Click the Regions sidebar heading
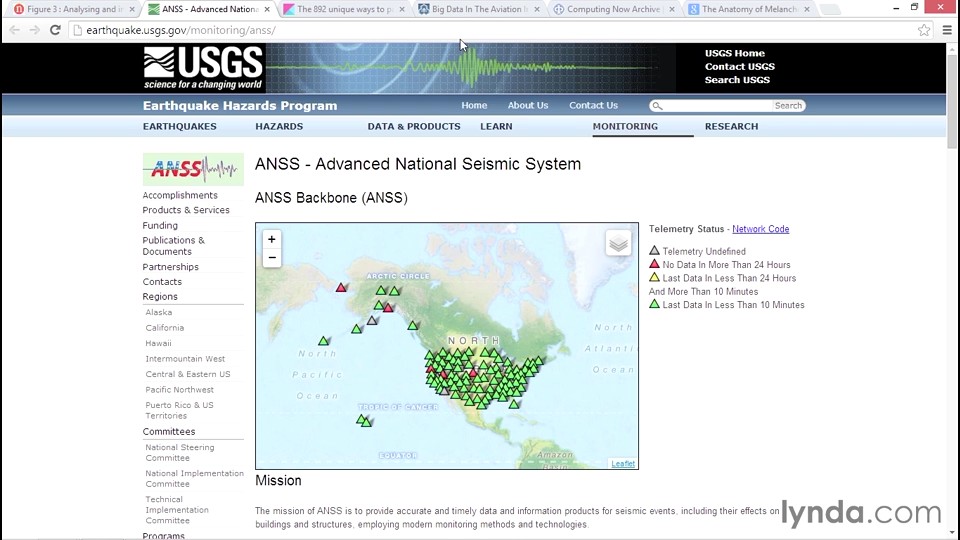The image size is (960, 540). point(160,296)
